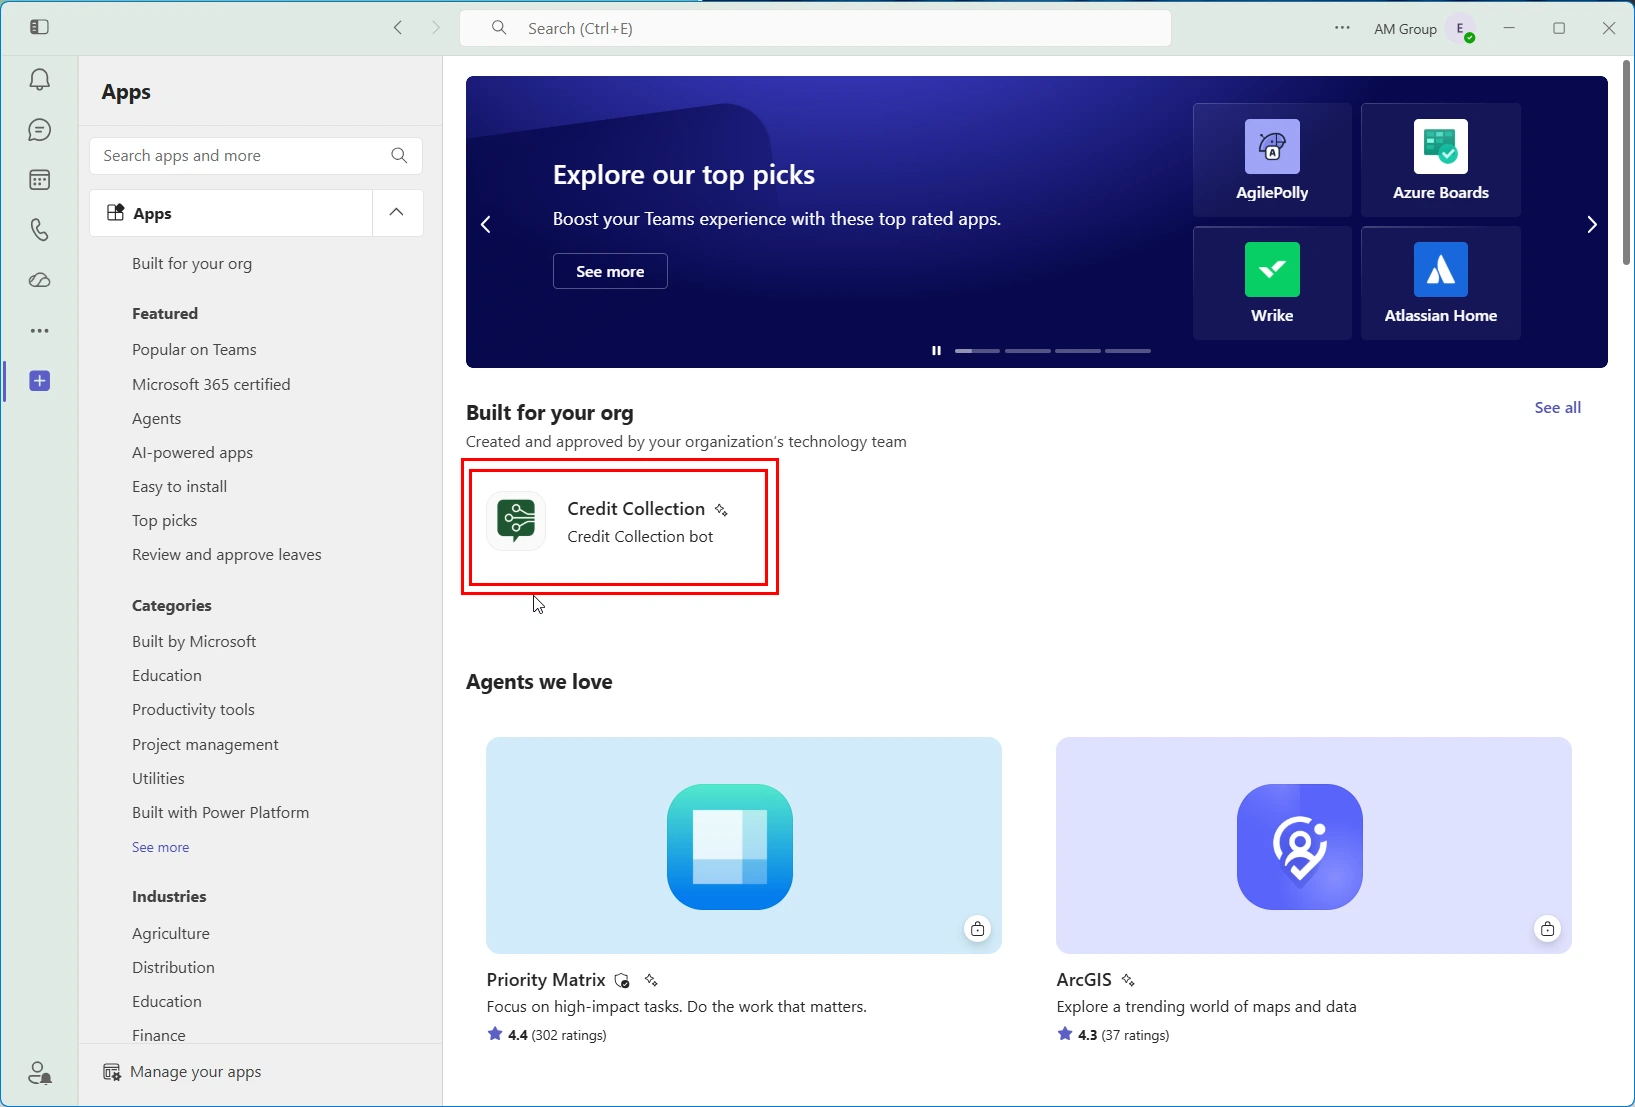Go back with the title bar arrow
This screenshot has height=1107, width=1635.
point(398,28)
